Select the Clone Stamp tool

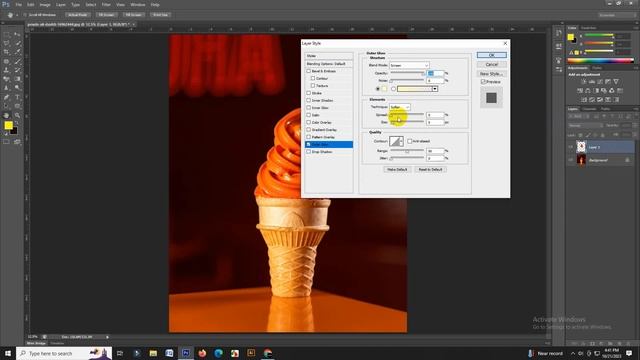6,70
